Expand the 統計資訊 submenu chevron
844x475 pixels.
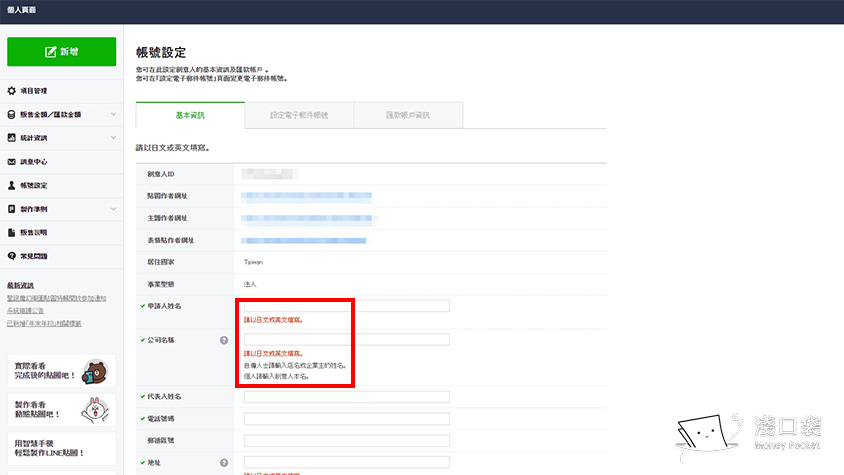pyautogui.click(x=113, y=138)
